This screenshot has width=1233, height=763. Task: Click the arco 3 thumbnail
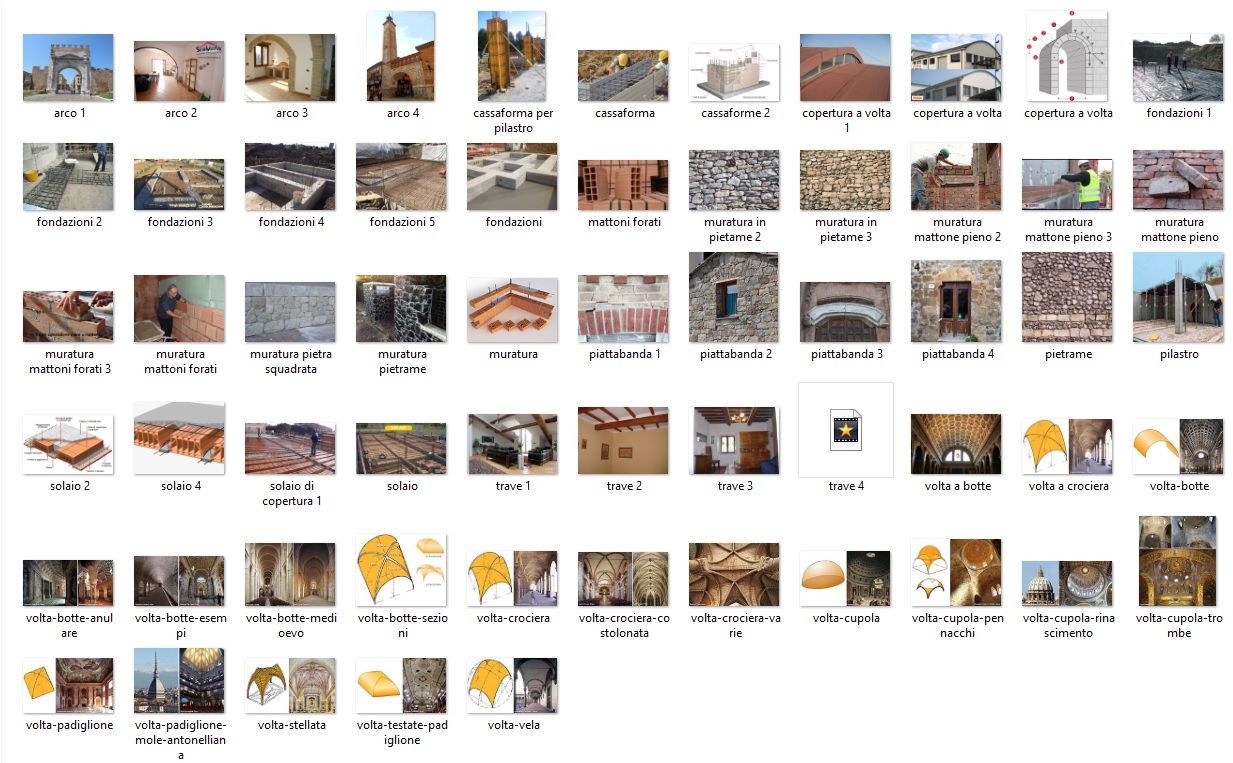click(290, 68)
